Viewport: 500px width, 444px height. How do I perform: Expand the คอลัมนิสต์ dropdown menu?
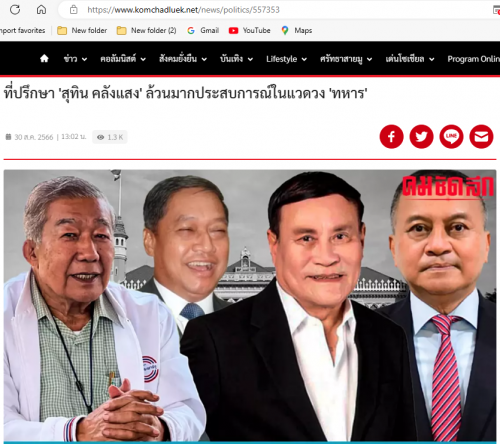click(123, 59)
